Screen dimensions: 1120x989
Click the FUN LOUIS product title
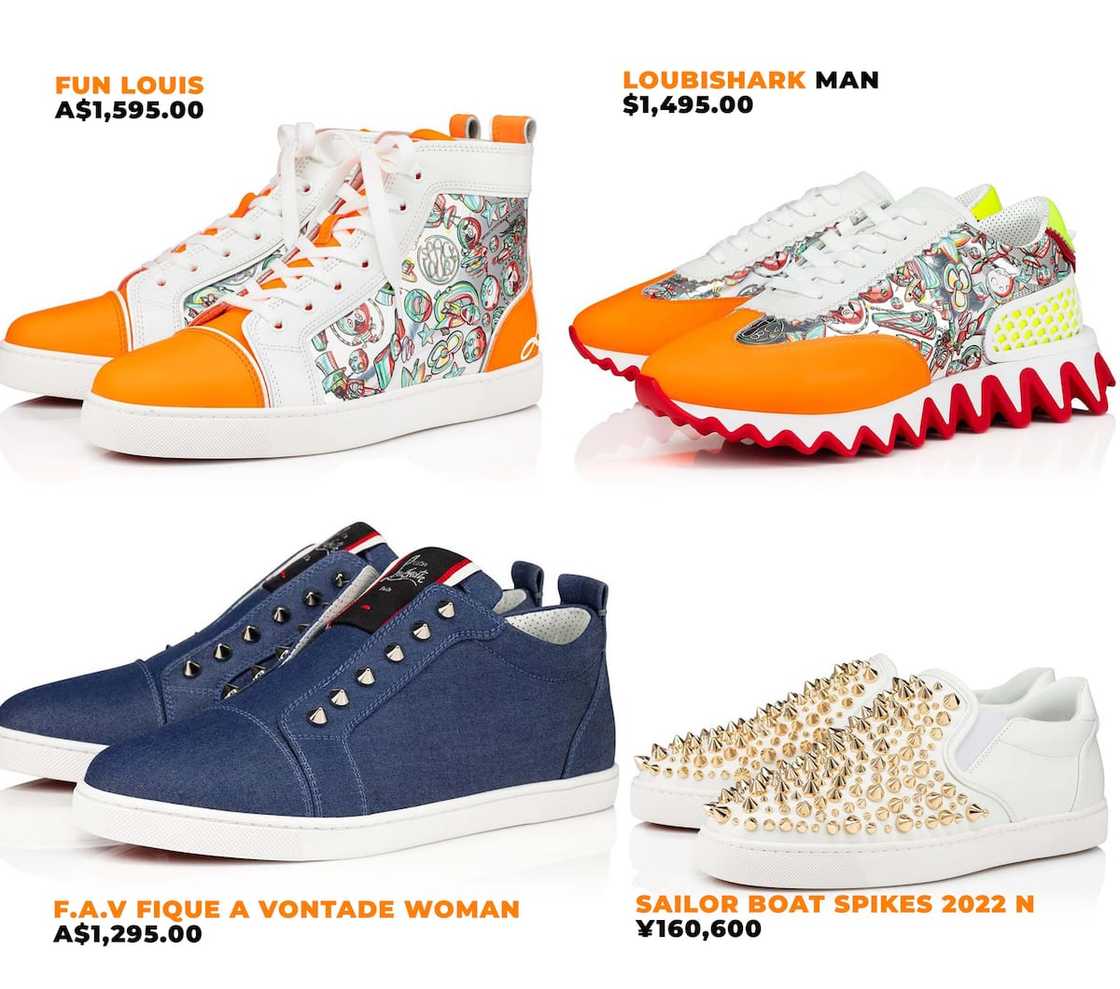point(129,85)
